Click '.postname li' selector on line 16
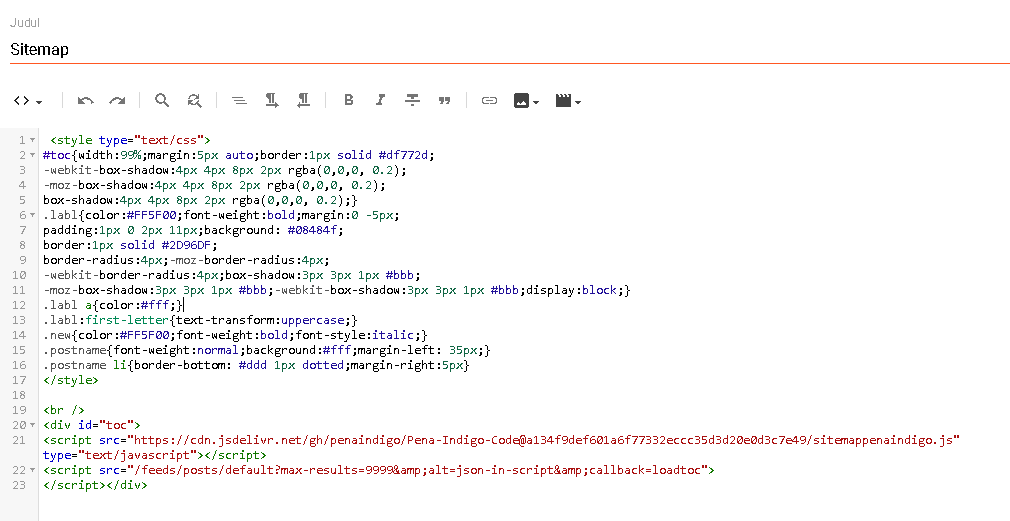The width and height of the screenshot is (1010, 521). (85, 365)
